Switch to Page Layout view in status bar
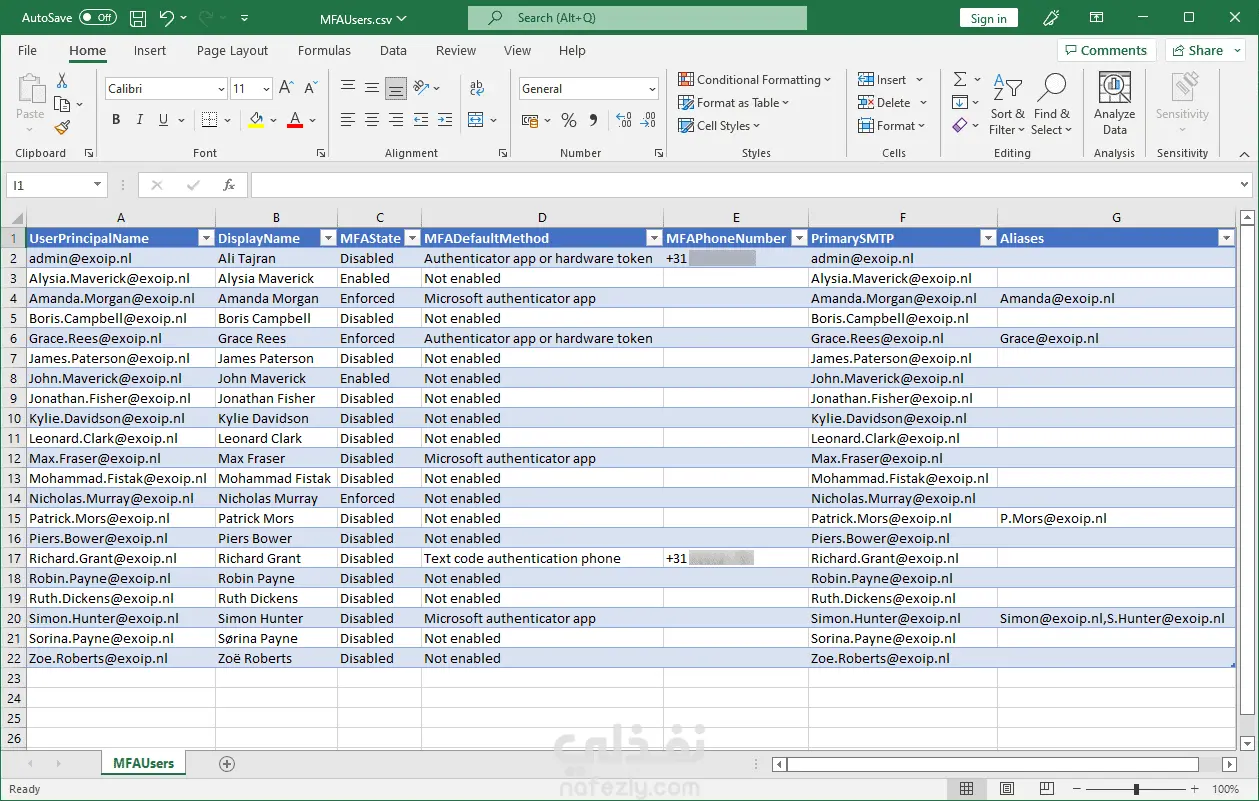Screen dimensions: 1259x801 click(x=1009, y=789)
